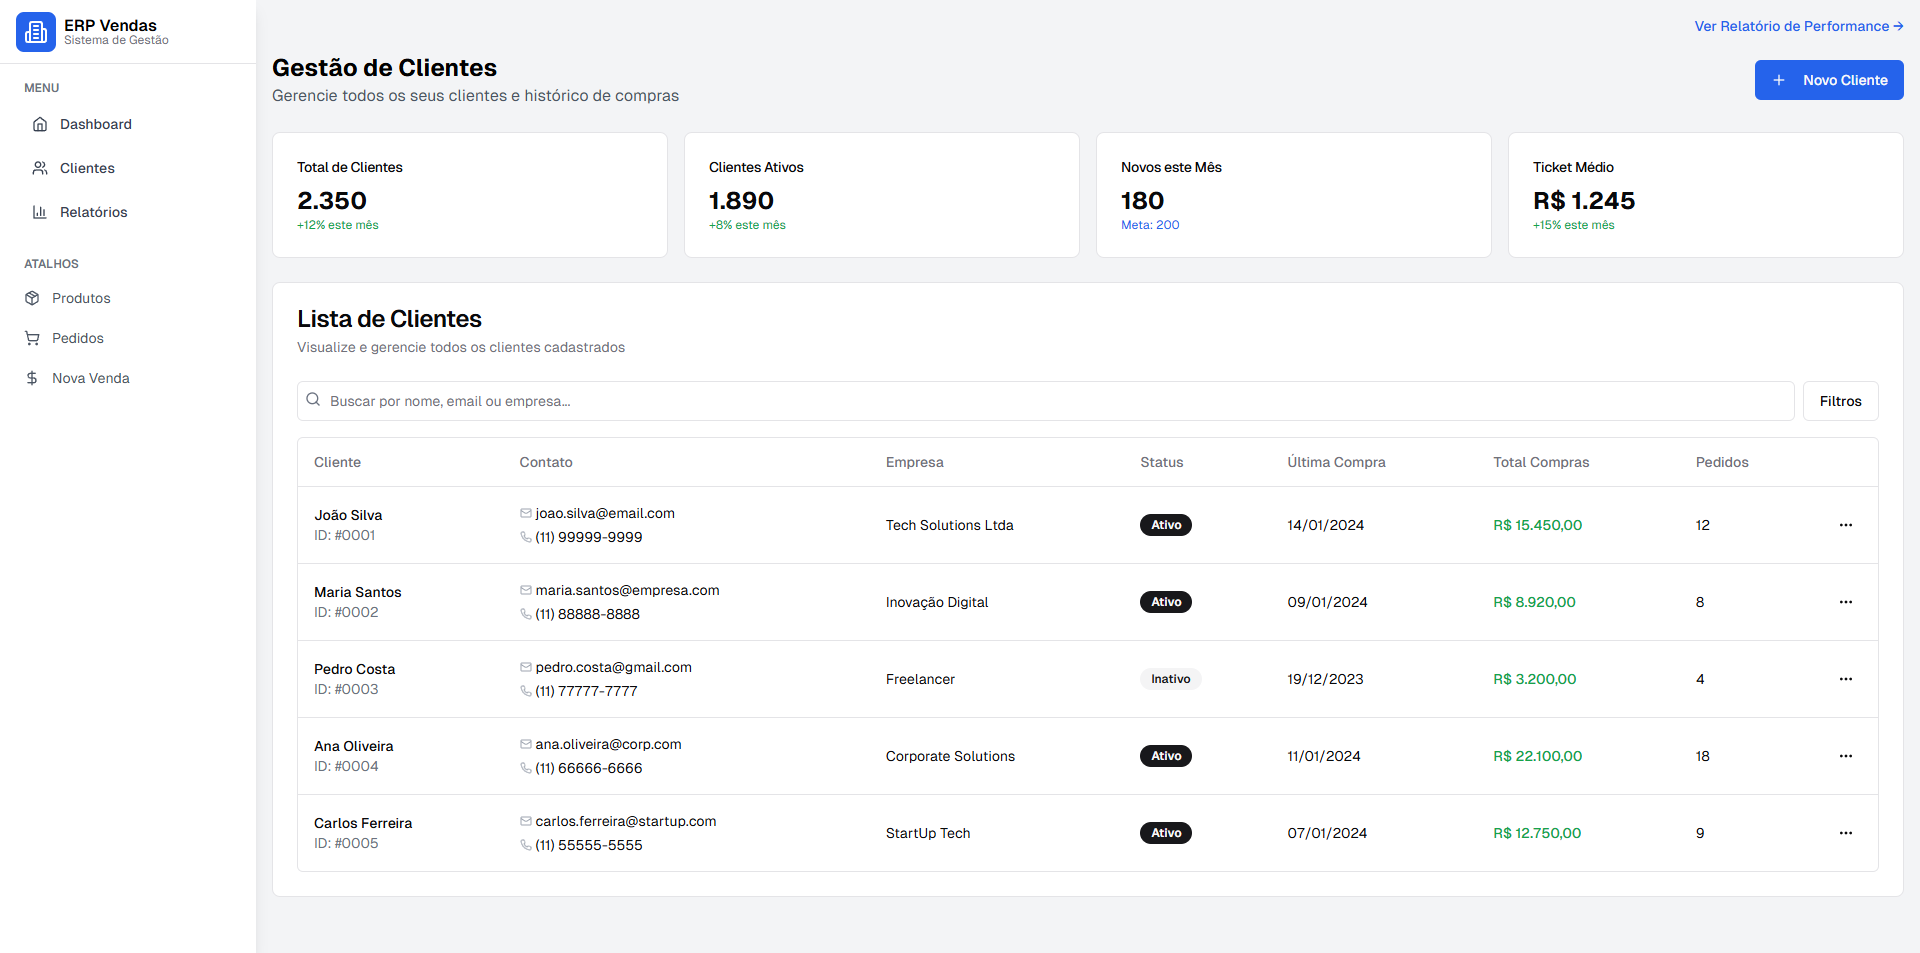
Task: Select the Status column header
Action: pyautogui.click(x=1162, y=462)
